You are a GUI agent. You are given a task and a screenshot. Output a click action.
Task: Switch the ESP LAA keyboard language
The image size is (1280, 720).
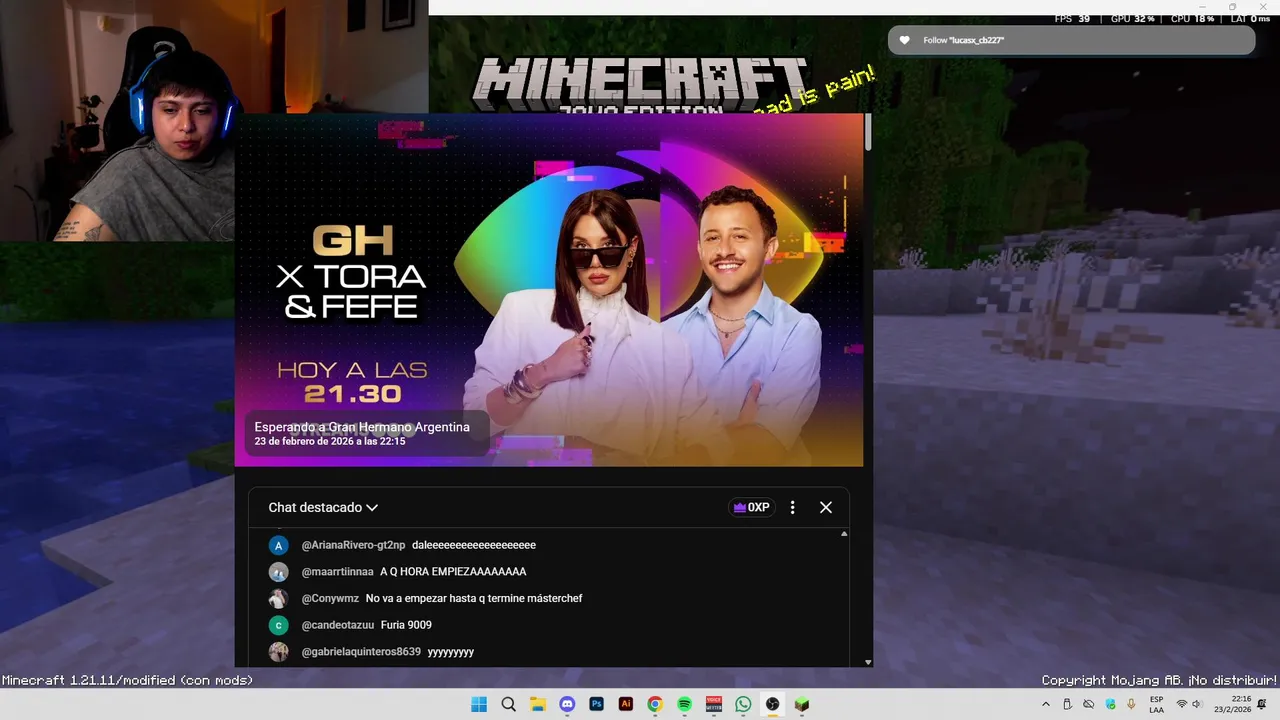click(1156, 704)
